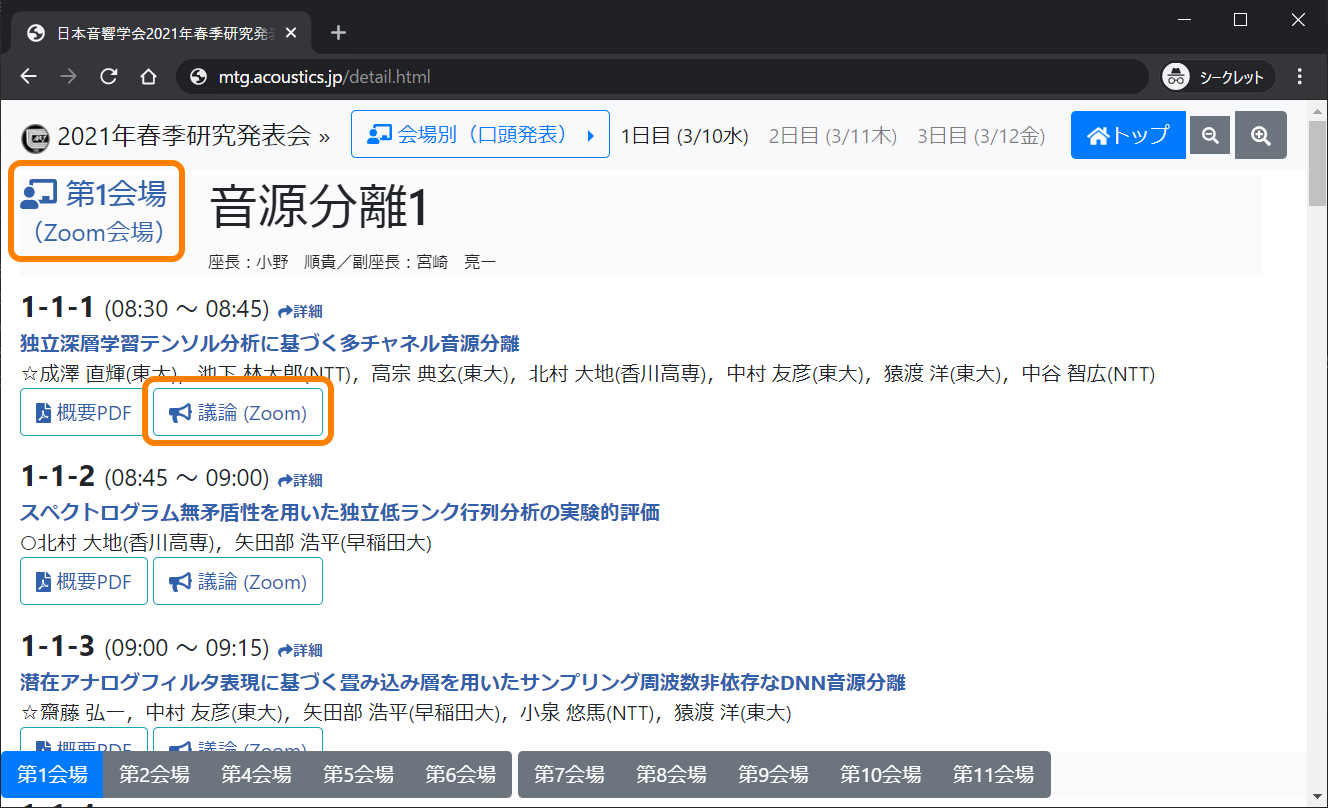Click the zoom in magnifier icon
Screen dimensions: 1328x808
(1260, 136)
